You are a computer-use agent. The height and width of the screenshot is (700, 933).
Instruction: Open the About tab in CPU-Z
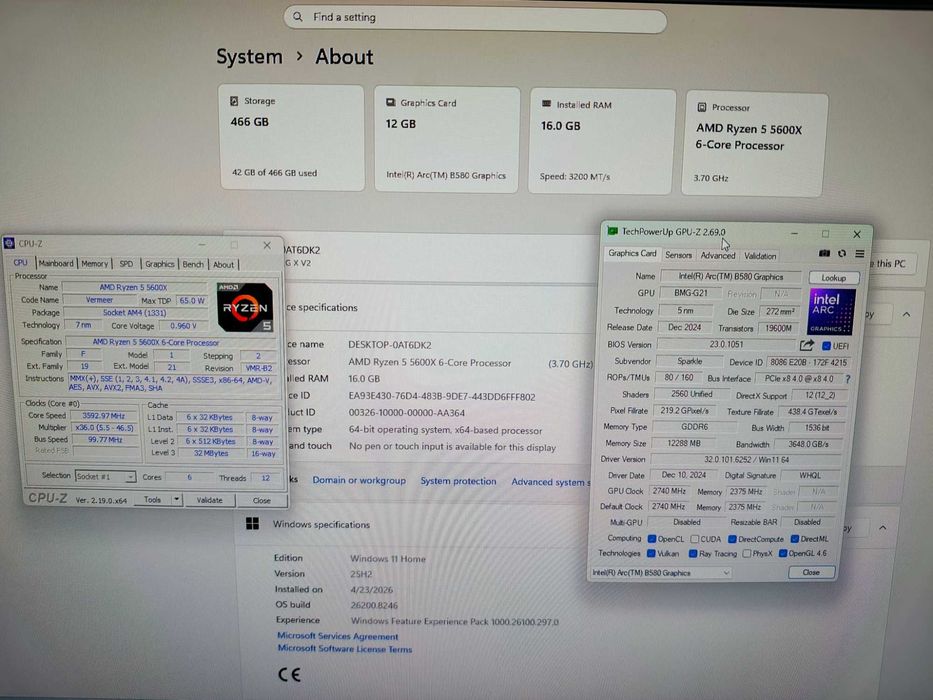(224, 264)
